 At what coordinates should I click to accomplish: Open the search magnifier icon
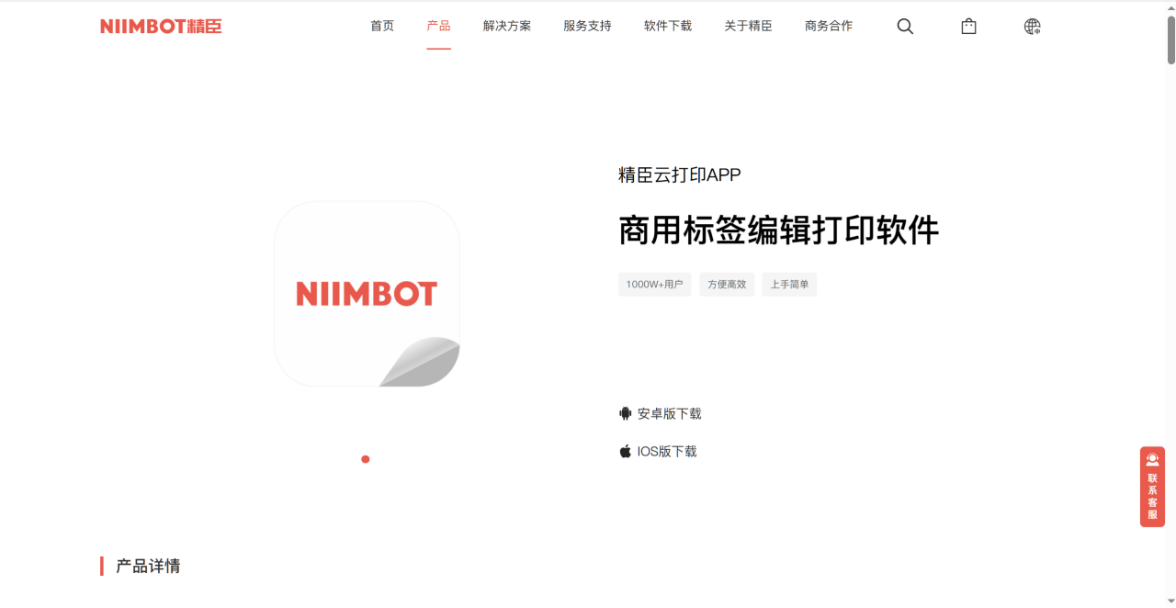tap(905, 26)
